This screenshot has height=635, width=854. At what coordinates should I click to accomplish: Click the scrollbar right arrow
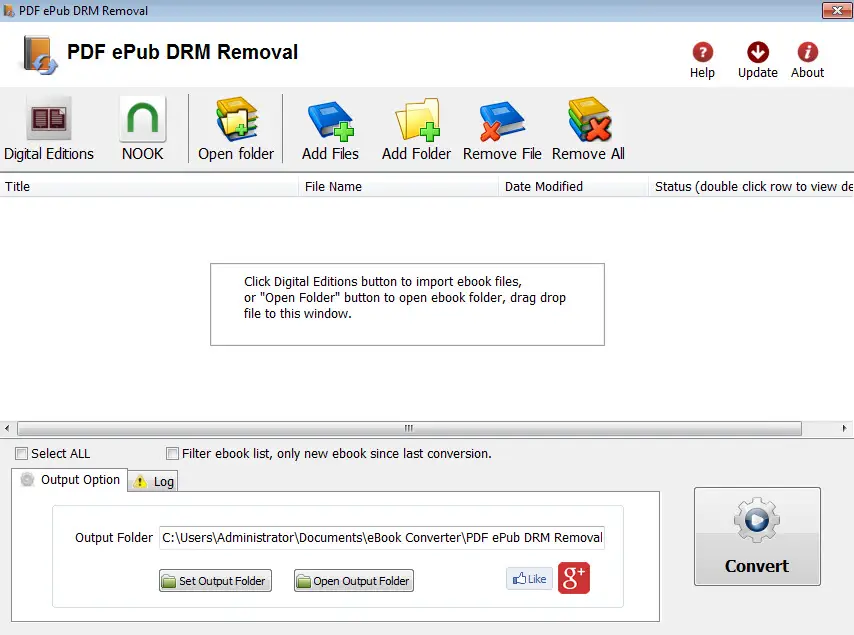point(845,429)
